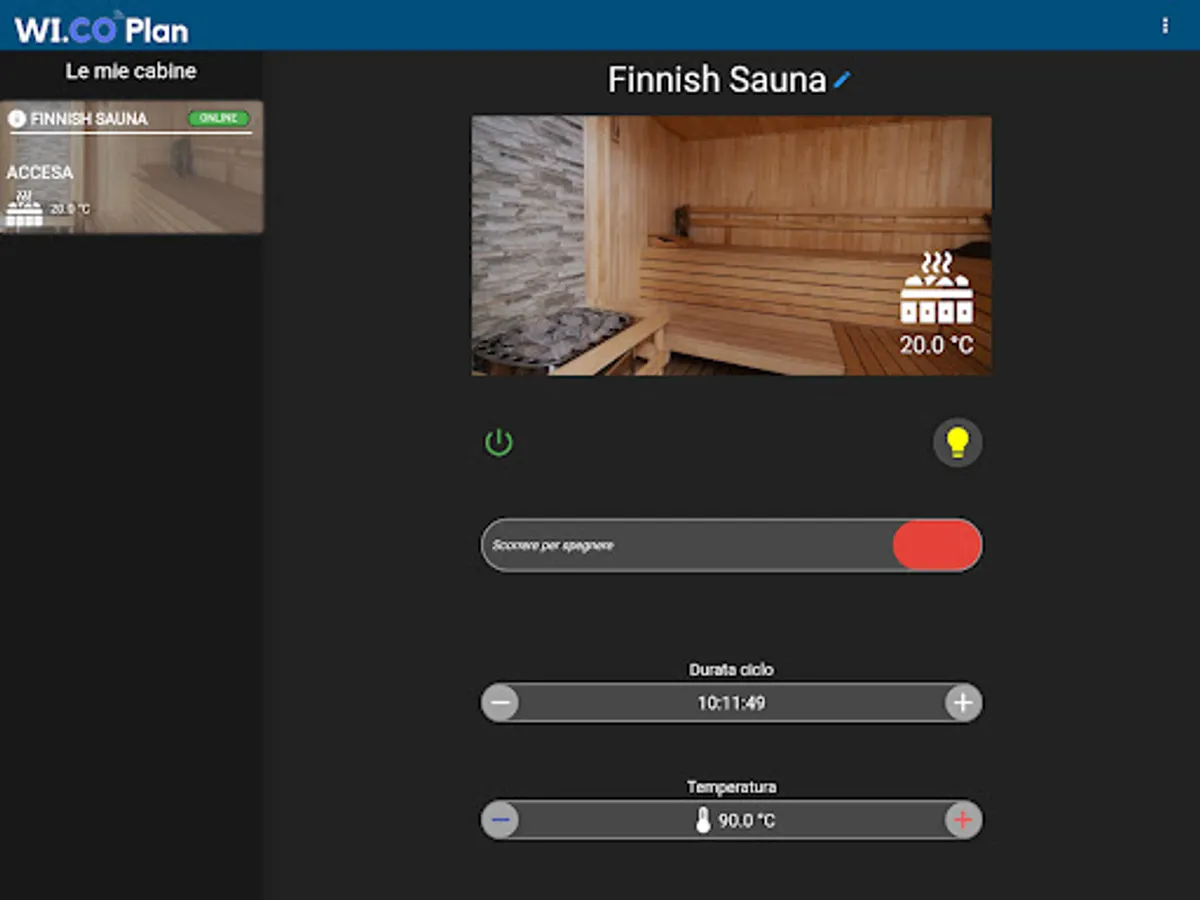Select the Finnish Sauna cabin card in the sidebar
Screen dimensions: 1200x900
(132, 167)
